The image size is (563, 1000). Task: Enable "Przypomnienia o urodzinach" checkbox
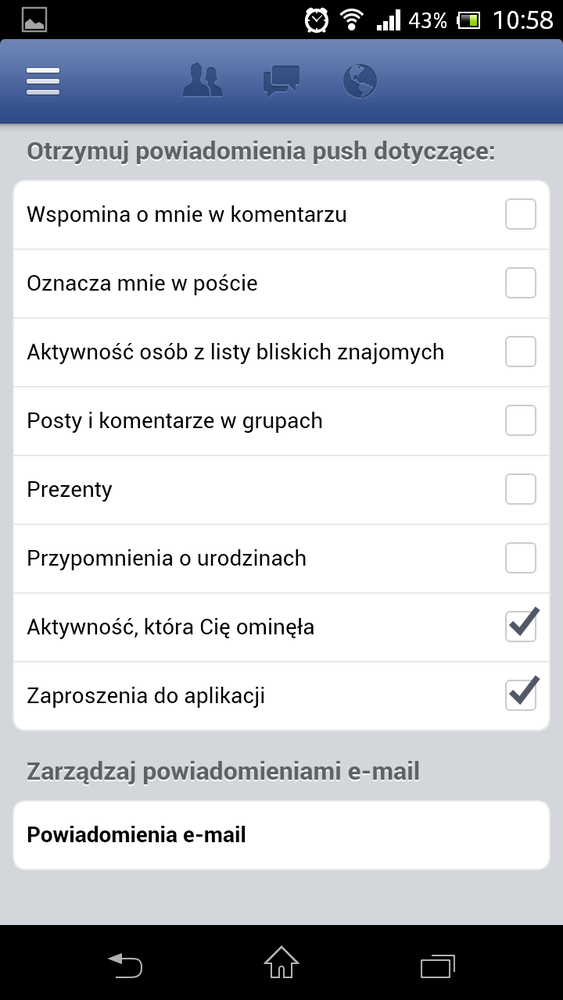click(x=520, y=559)
